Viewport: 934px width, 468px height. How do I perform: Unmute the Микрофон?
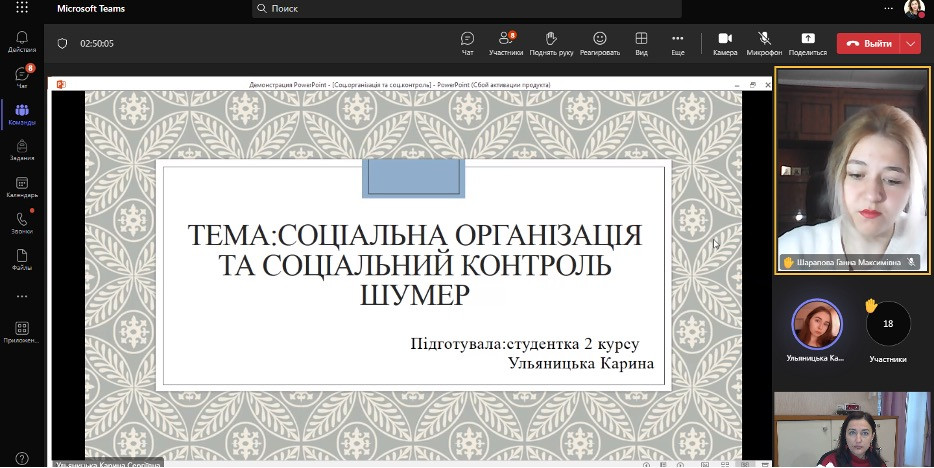tap(764, 43)
